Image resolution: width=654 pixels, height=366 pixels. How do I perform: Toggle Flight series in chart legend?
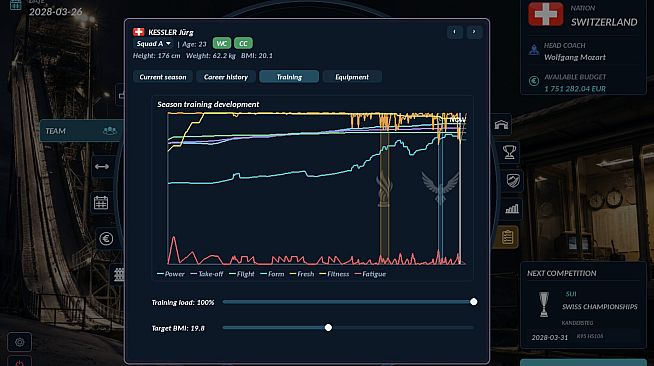click(x=242, y=274)
